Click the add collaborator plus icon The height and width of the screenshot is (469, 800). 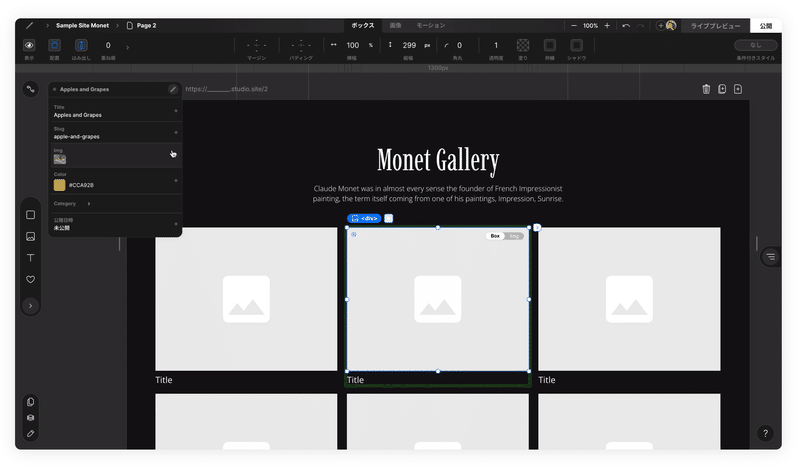660,26
